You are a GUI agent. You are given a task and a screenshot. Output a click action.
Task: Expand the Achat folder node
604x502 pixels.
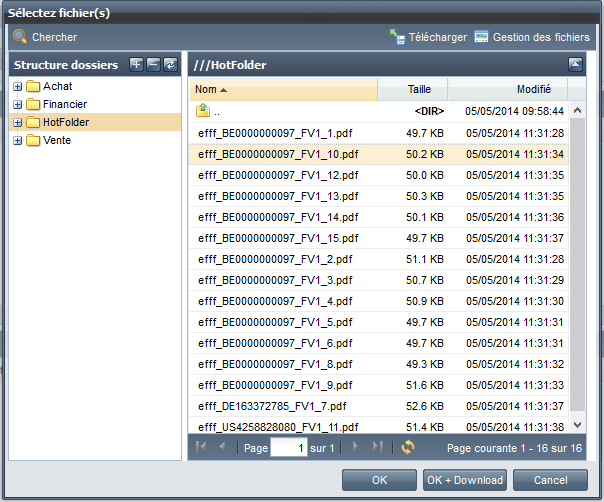point(17,86)
